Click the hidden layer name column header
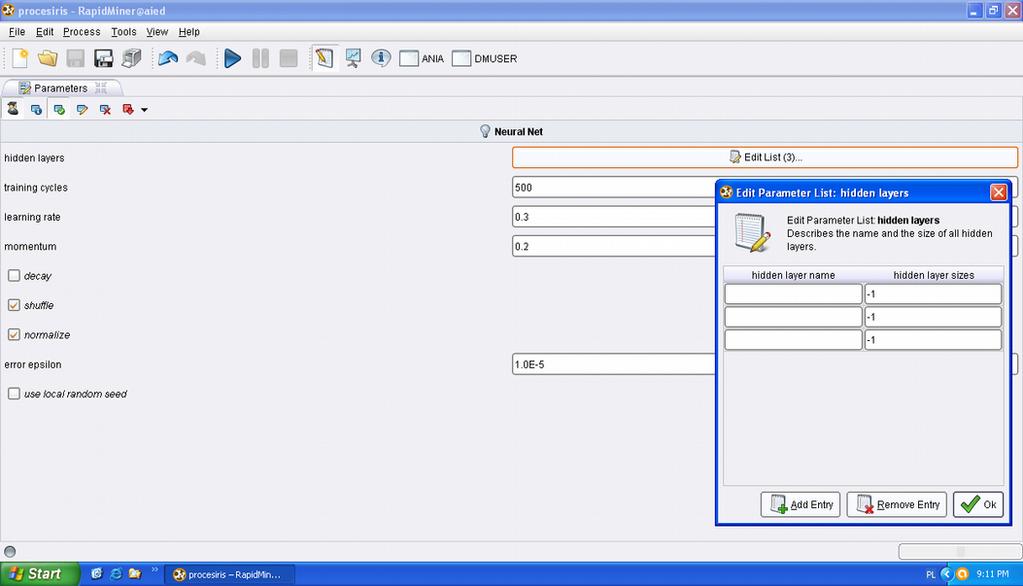This screenshot has width=1023, height=586. [x=793, y=275]
